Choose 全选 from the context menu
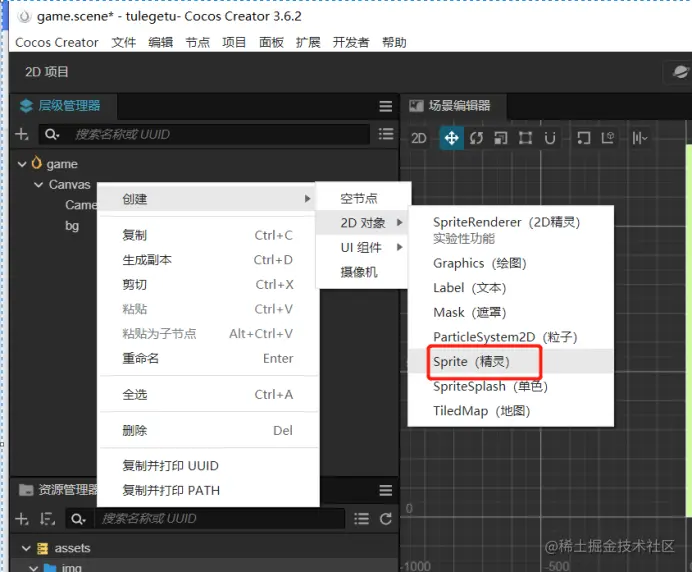The image size is (693, 572). click(207, 394)
